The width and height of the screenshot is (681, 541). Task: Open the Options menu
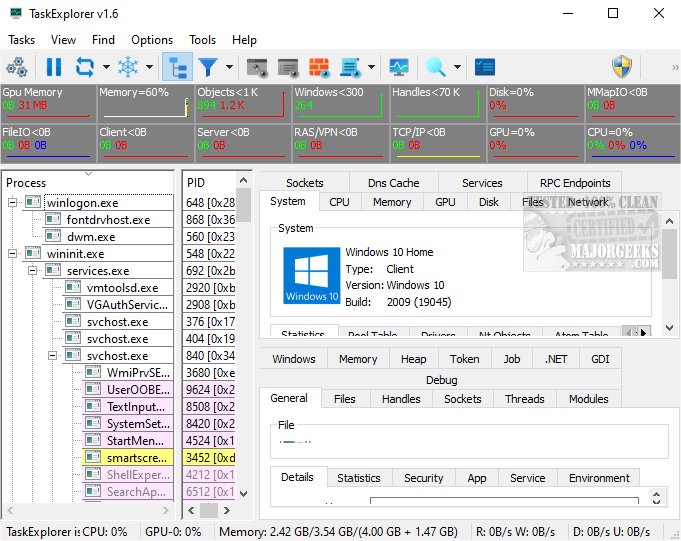pyautogui.click(x=152, y=40)
